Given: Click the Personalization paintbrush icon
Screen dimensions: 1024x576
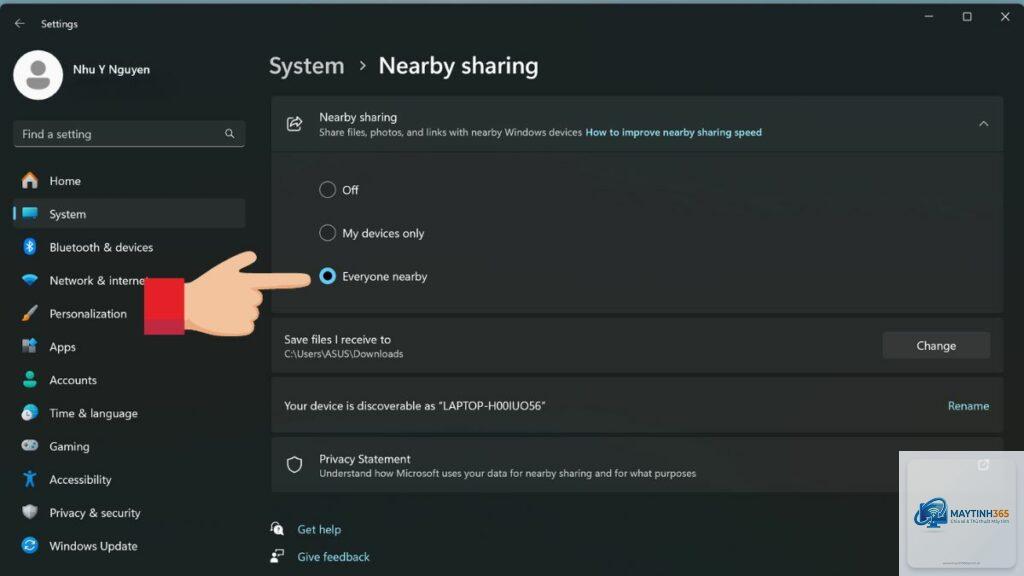Looking at the screenshot, I should pyautogui.click(x=30, y=313).
